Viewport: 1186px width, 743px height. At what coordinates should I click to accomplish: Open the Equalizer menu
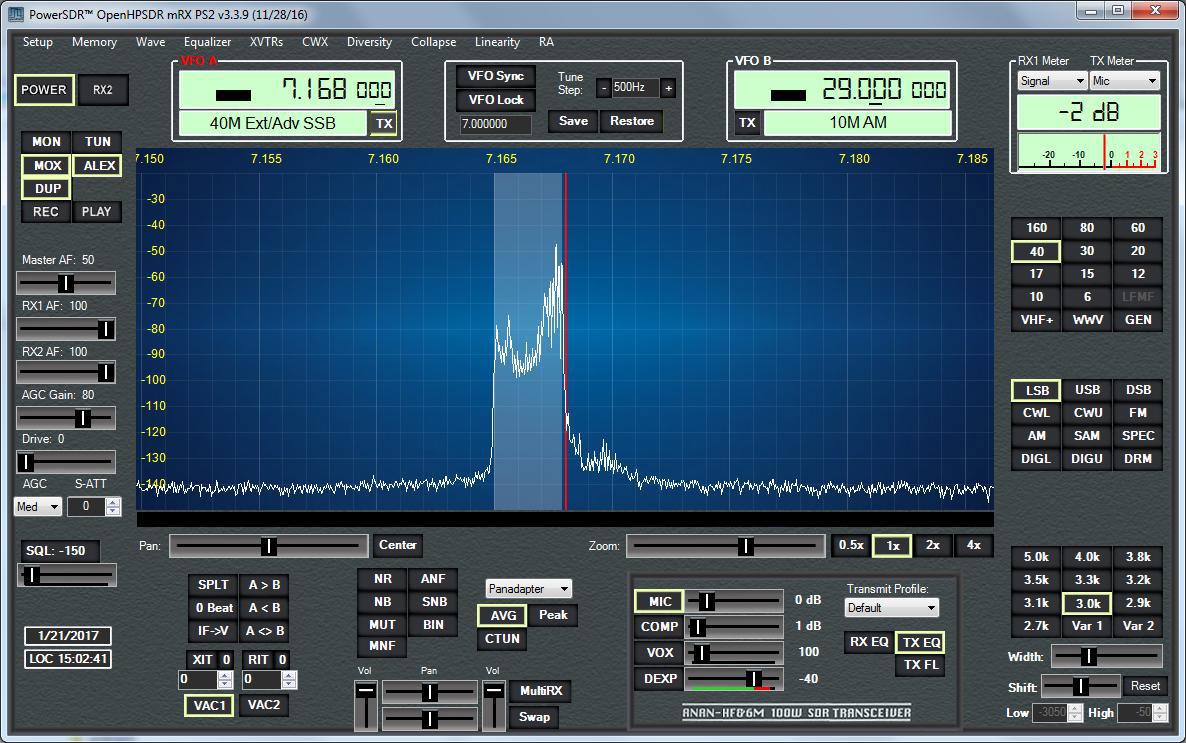(x=207, y=42)
